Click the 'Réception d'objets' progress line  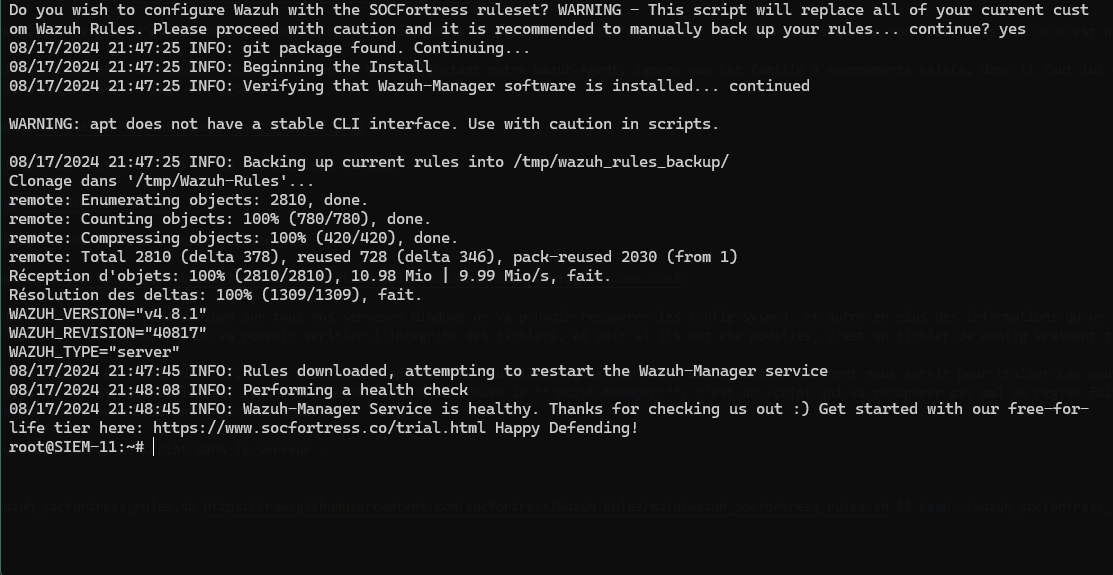coord(310,276)
